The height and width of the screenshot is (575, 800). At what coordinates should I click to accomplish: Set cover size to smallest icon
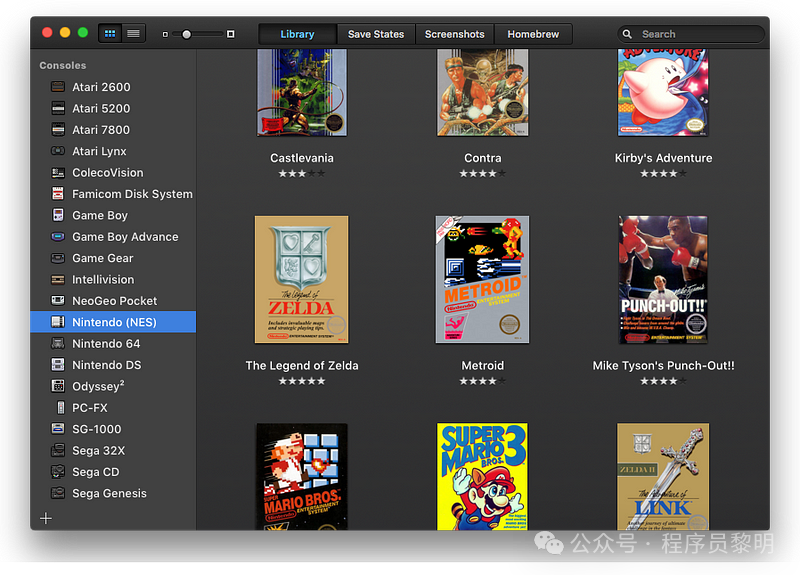[165, 34]
